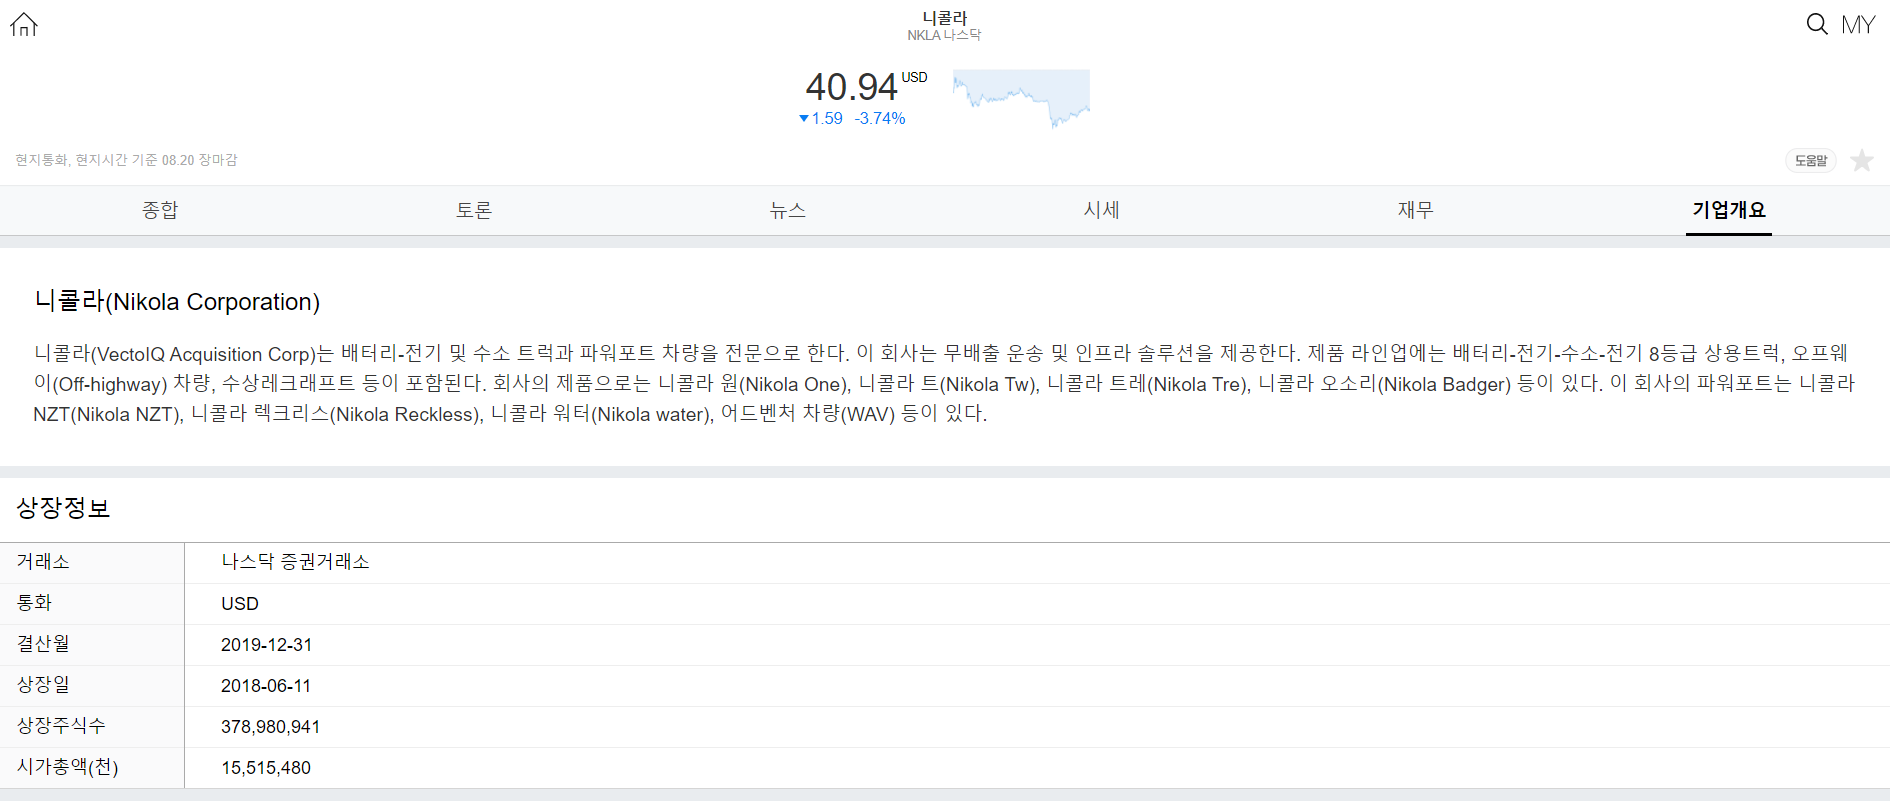Viewport: 1890px width, 810px height.
Task: Switch to the 시세 tab
Action: click(1102, 210)
